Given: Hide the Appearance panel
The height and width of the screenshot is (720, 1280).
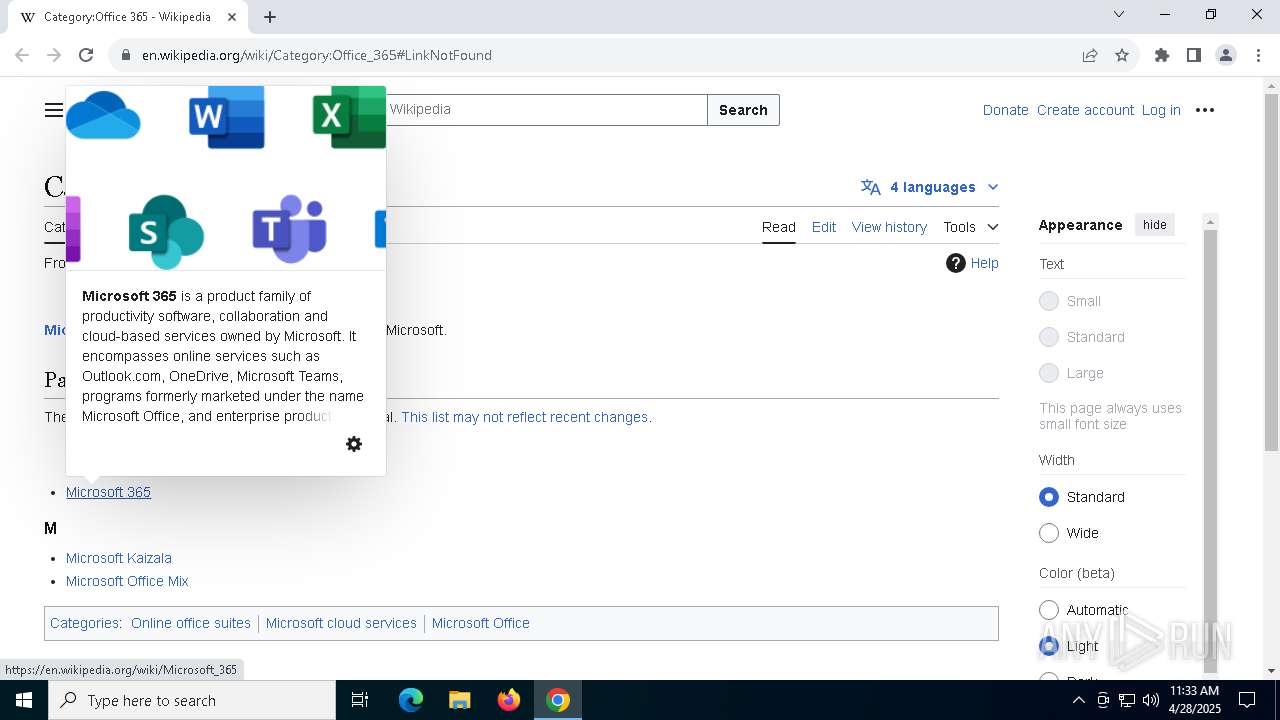Looking at the screenshot, I should coord(1155,225).
